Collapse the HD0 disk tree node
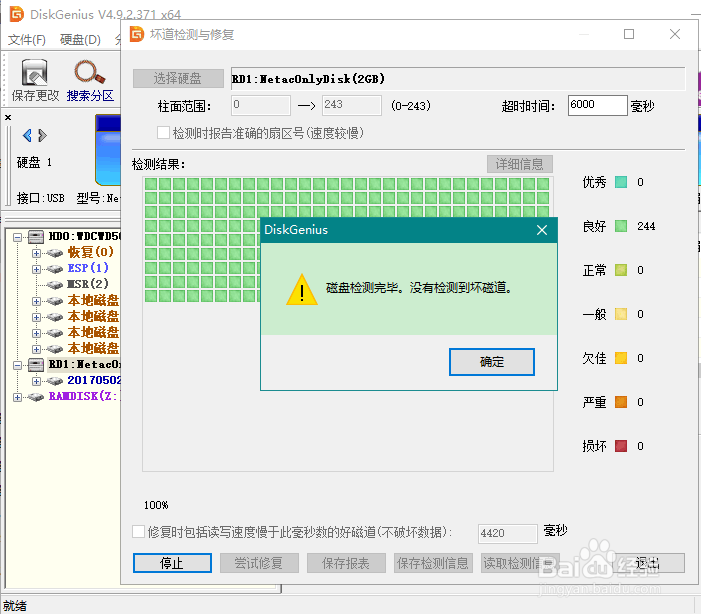This screenshot has height=614, width=701. (17, 237)
